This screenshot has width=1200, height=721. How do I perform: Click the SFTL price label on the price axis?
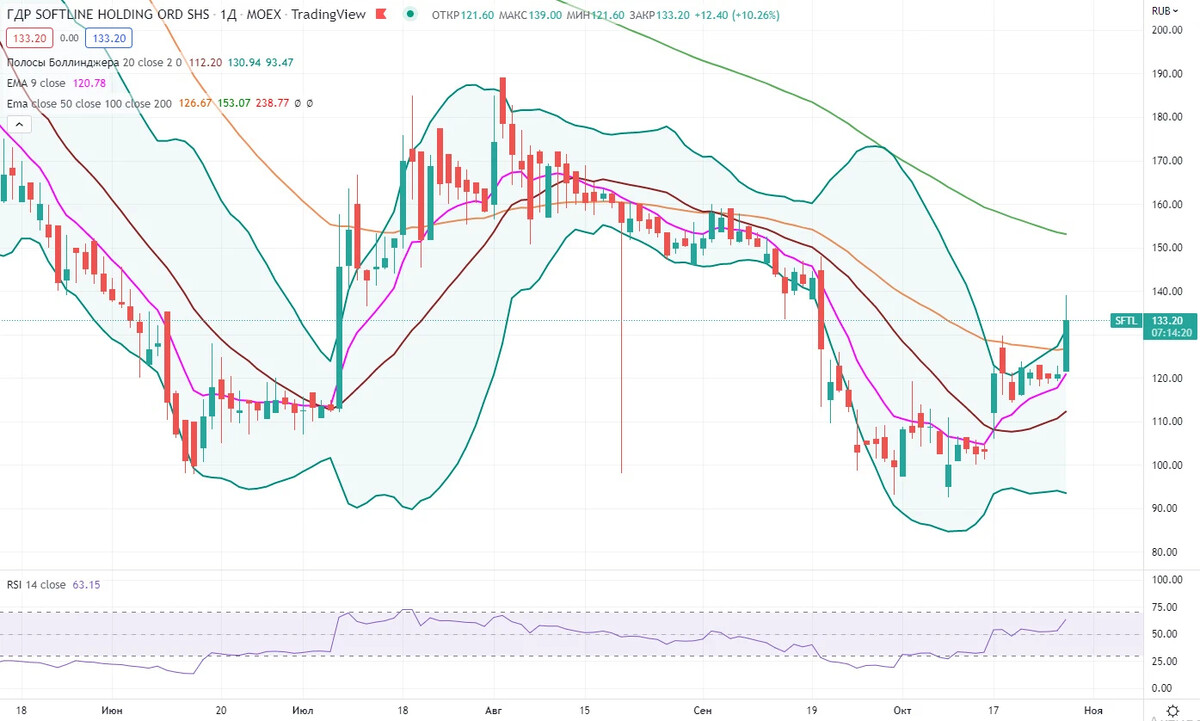point(1125,321)
